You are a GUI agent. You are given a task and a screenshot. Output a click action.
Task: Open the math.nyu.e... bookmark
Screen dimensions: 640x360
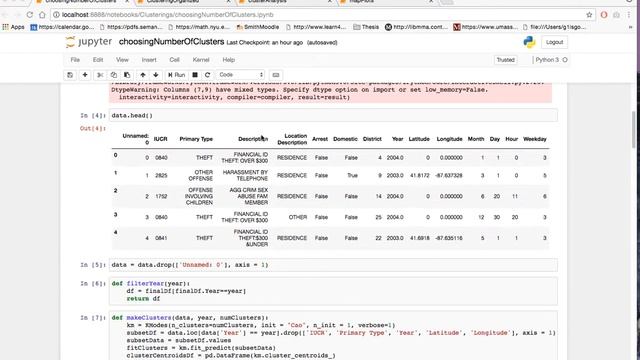tap(199, 27)
